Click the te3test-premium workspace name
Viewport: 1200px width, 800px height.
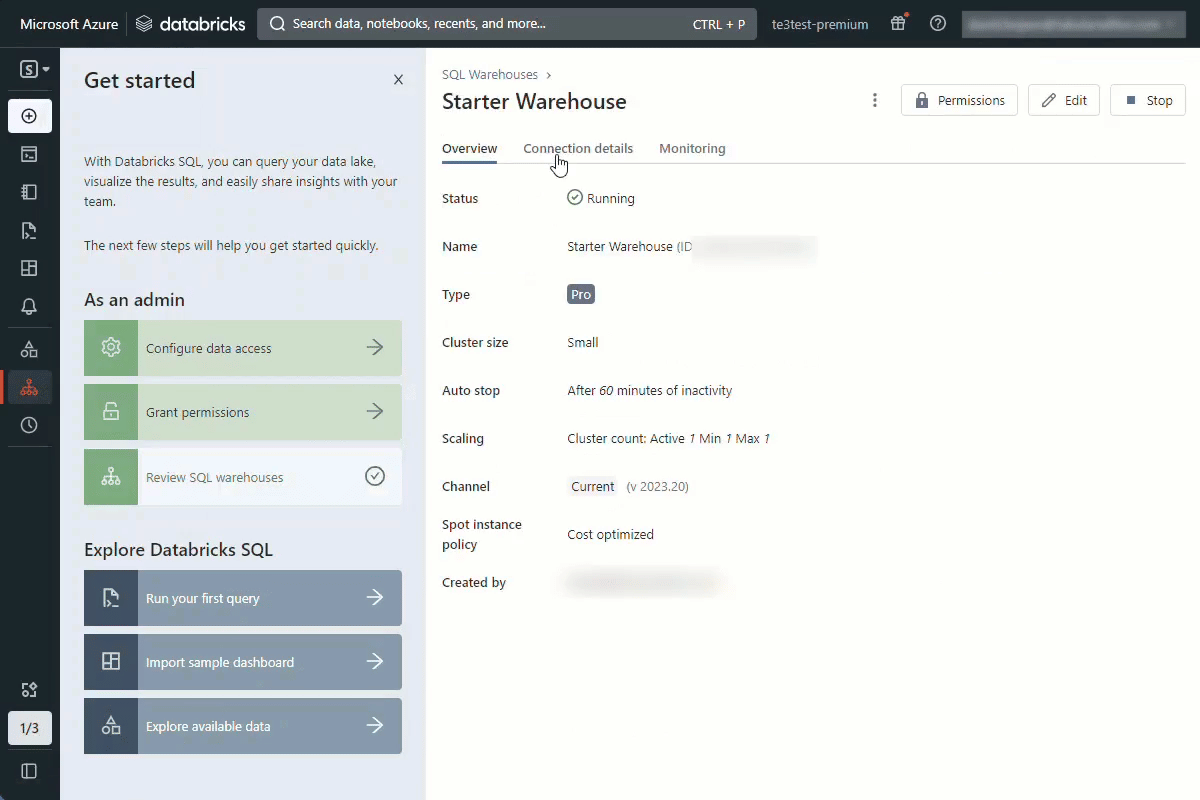[820, 24]
